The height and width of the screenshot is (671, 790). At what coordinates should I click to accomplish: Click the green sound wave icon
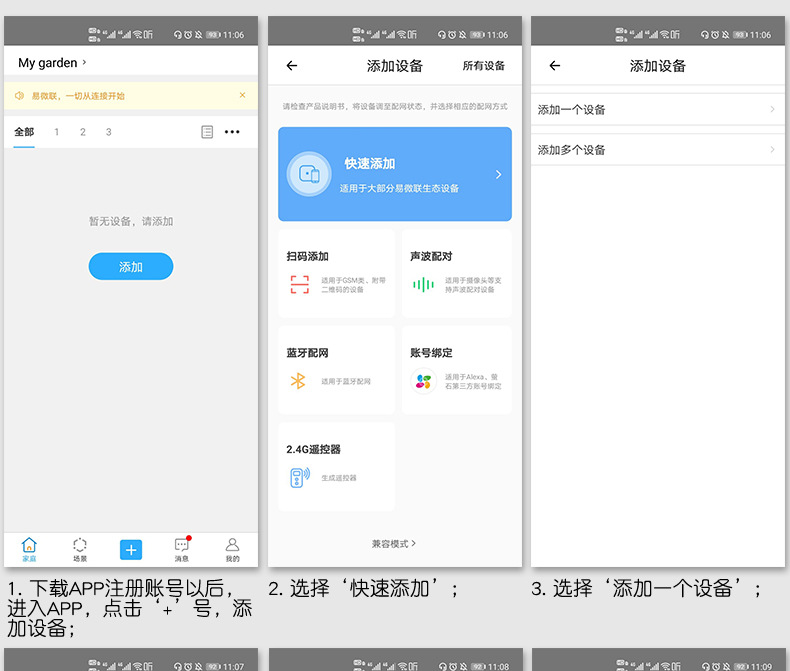point(423,285)
